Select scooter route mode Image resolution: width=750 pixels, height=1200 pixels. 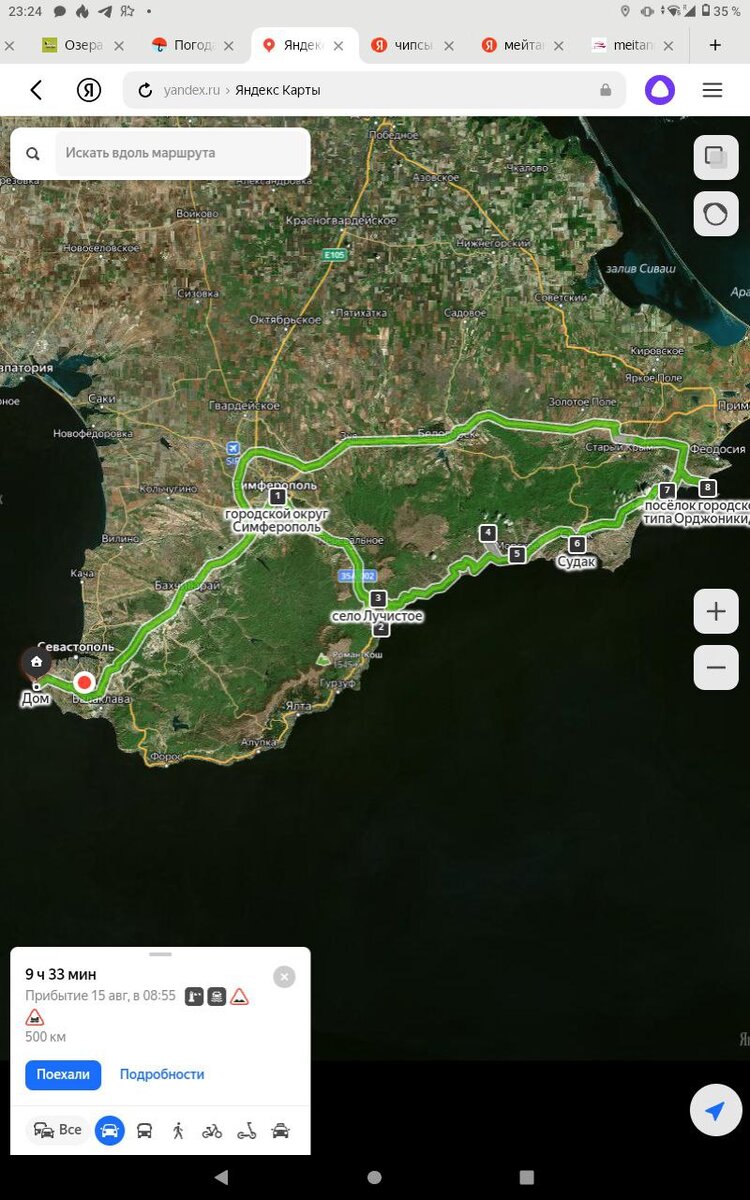point(246,1131)
